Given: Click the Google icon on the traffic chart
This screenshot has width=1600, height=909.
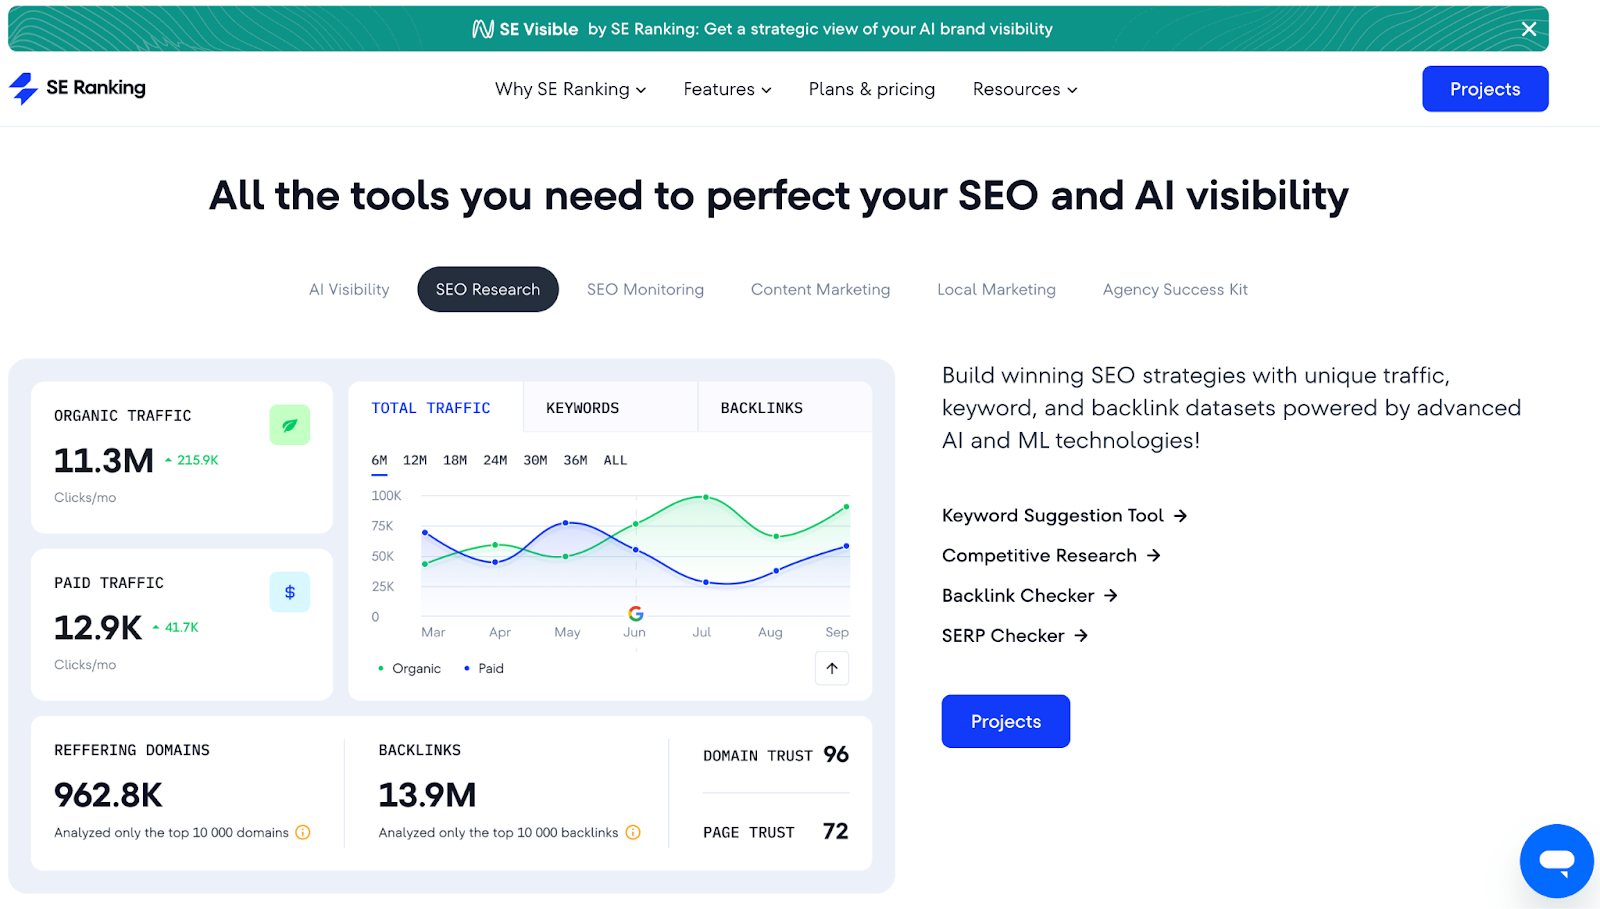Looking at the screenshot, I should coord(636,613).
